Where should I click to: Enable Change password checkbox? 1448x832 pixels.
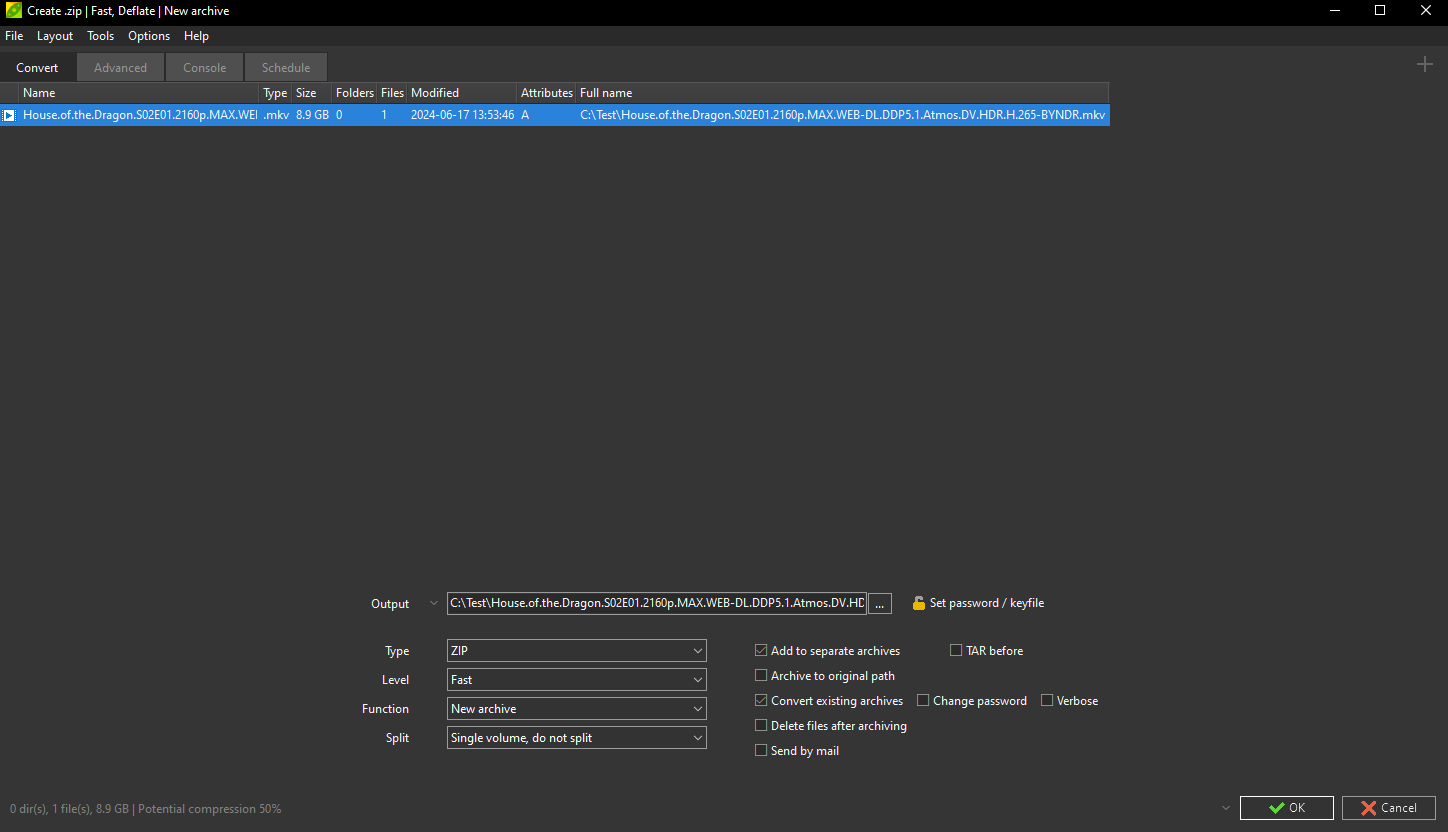click(x=923, y=701)
